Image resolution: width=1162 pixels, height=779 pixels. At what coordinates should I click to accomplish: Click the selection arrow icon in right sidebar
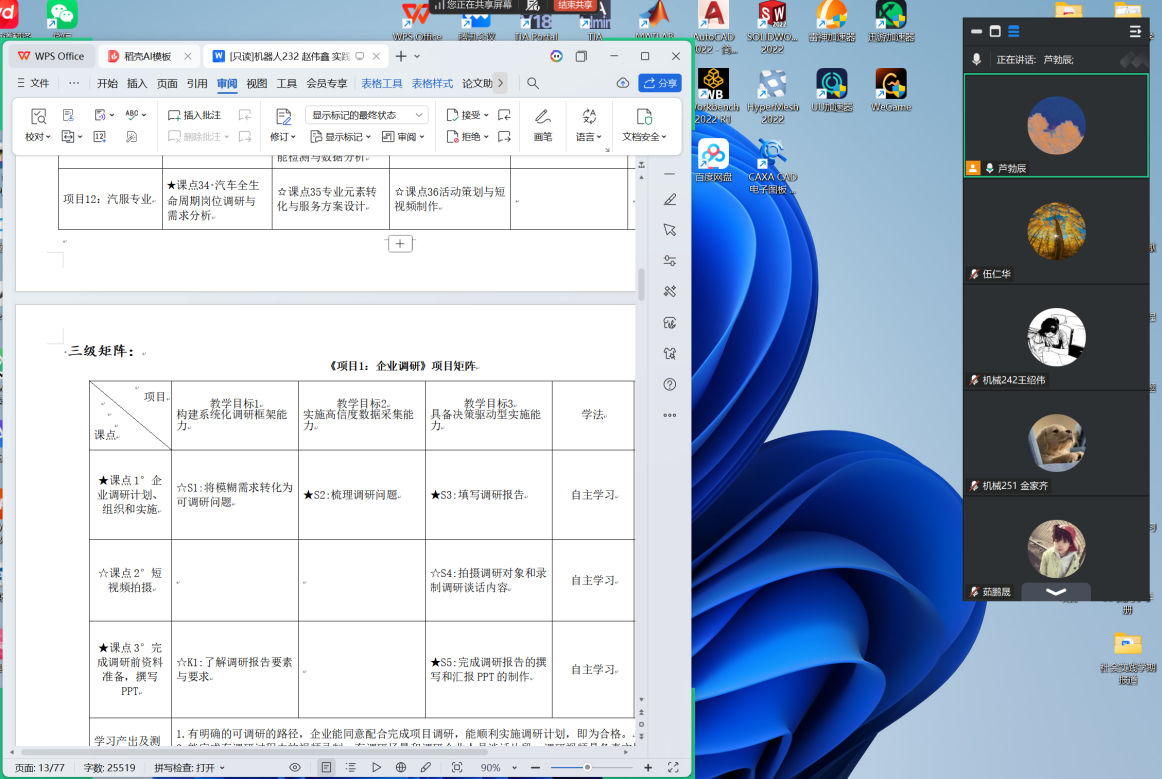670,230
